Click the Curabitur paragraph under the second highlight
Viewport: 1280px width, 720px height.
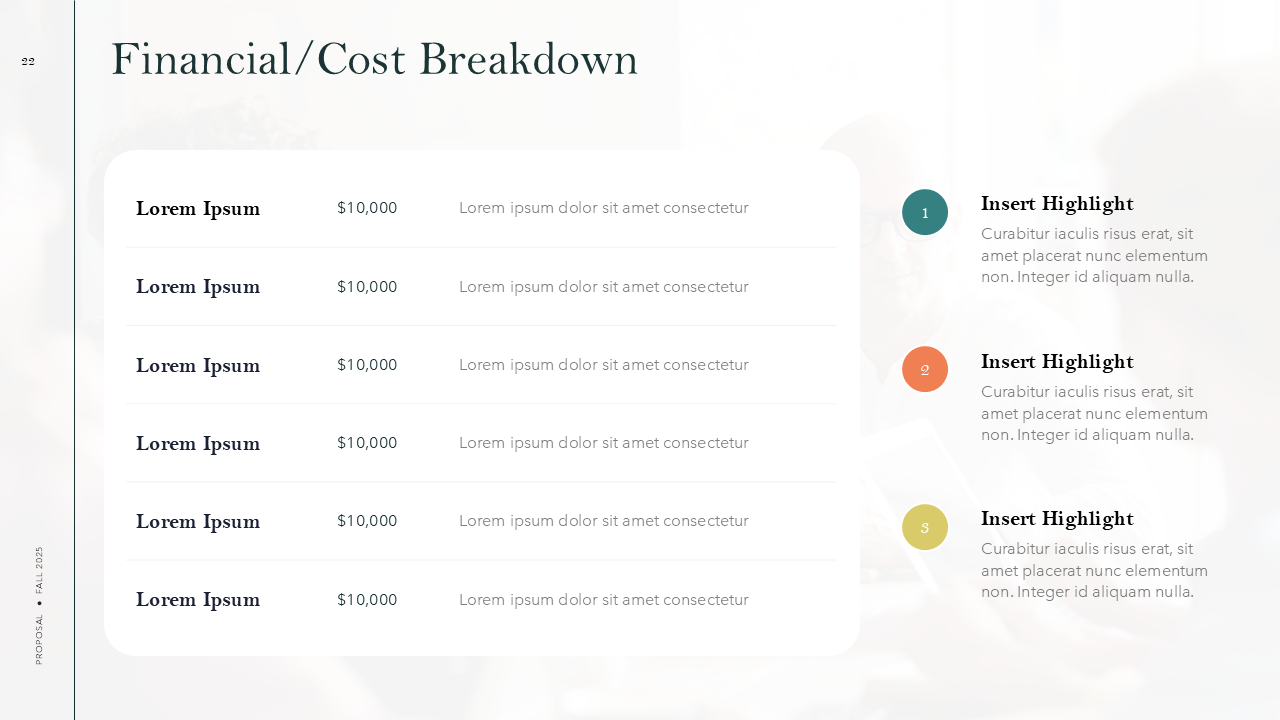point(1094,414)
